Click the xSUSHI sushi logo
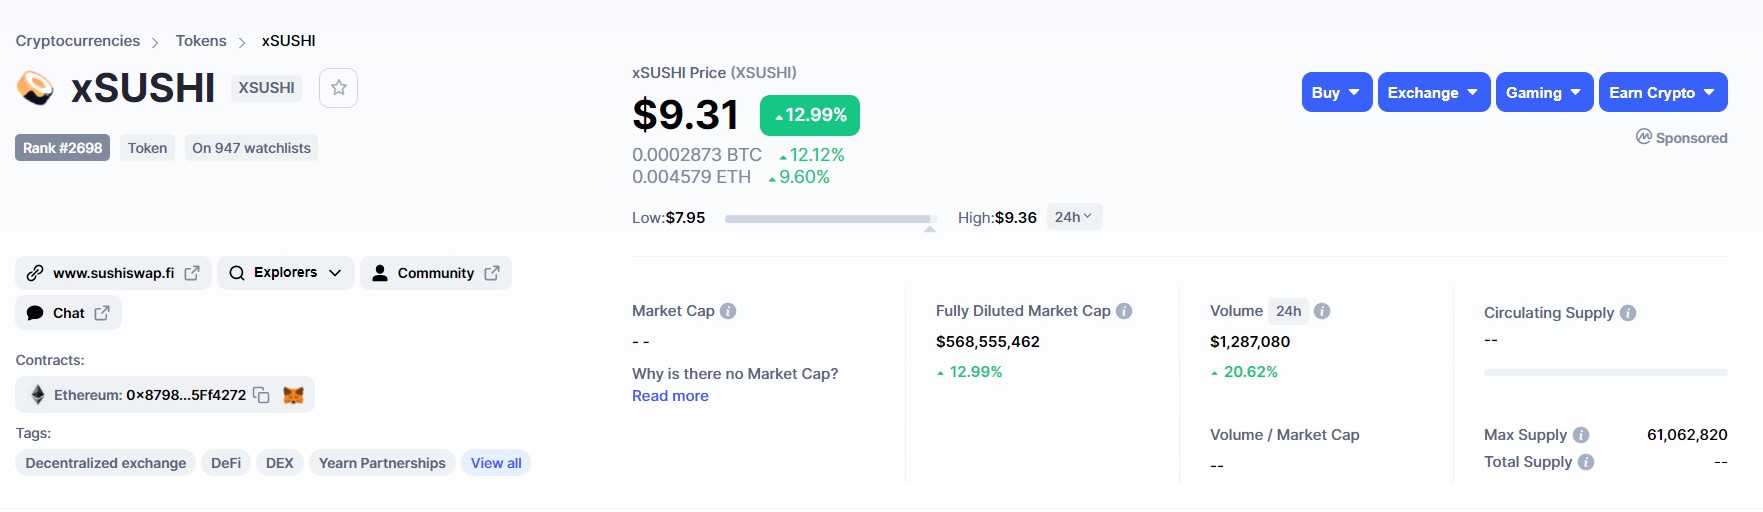This screenshot has height=512, width=1763. tap(36, 88)
